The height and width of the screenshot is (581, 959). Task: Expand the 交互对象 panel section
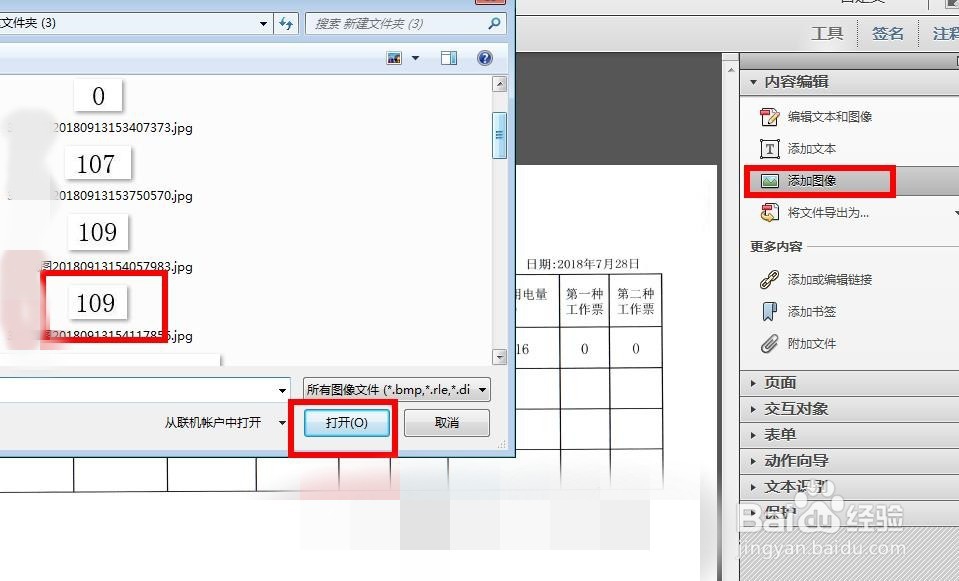753,409
